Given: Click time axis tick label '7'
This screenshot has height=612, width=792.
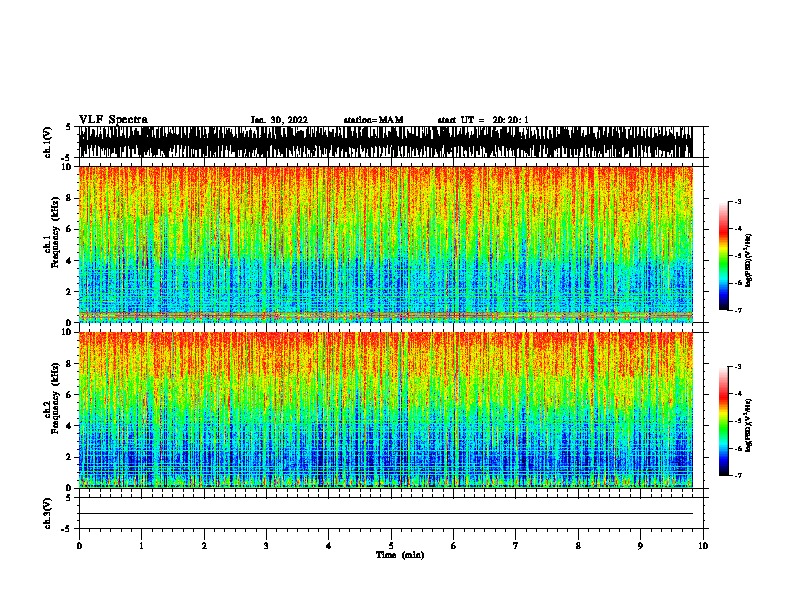Looking at the screenshot, I should click(x=516, y=546).
